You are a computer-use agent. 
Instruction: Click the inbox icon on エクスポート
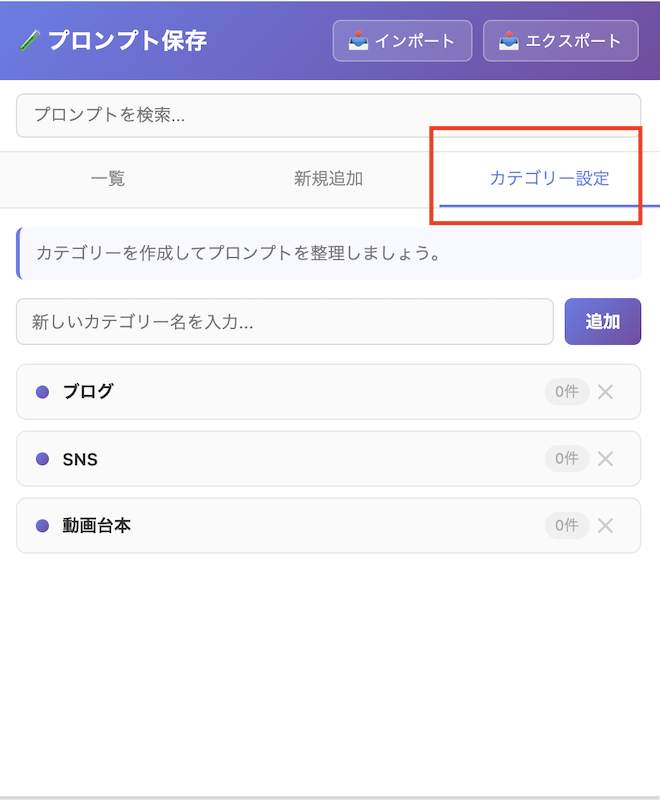point(509,41)
